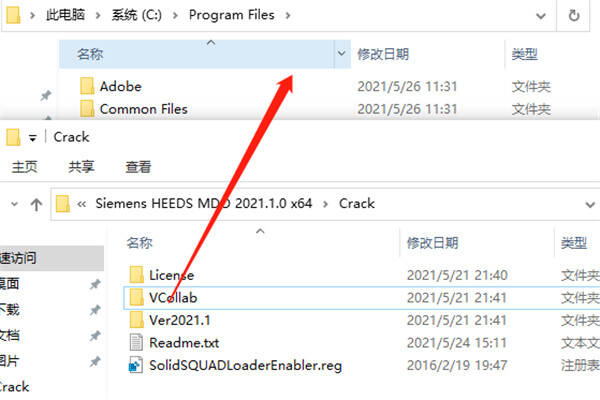Click the up-arrow navigation icon in Crack window
The width and height of the screenshot is (600, 400).
coord(36,204)
